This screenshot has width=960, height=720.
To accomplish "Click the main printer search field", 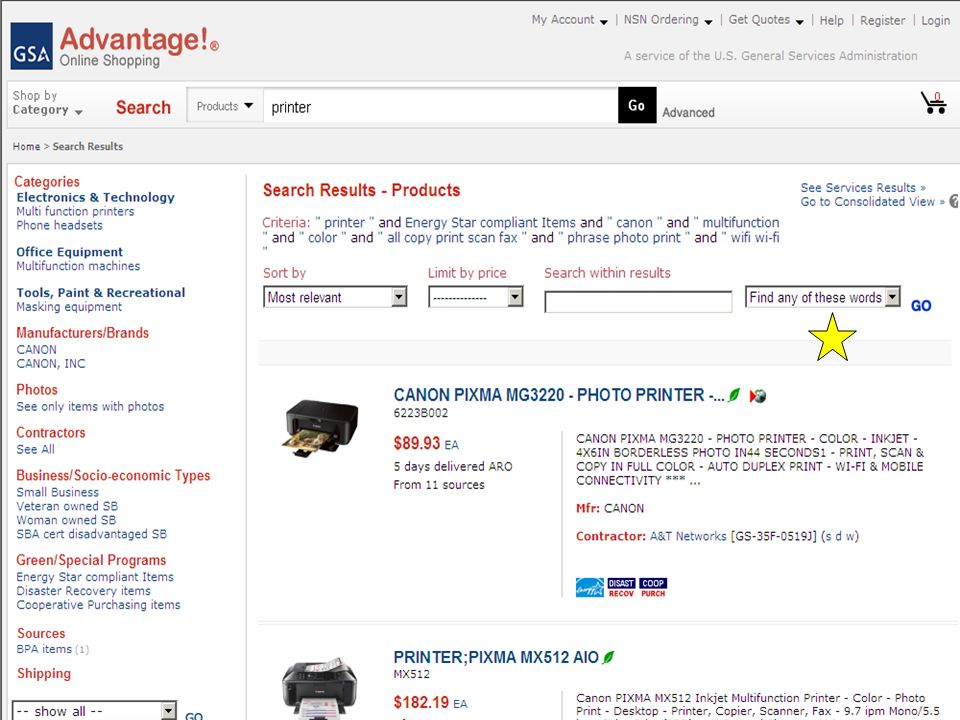I will (441, 107).
